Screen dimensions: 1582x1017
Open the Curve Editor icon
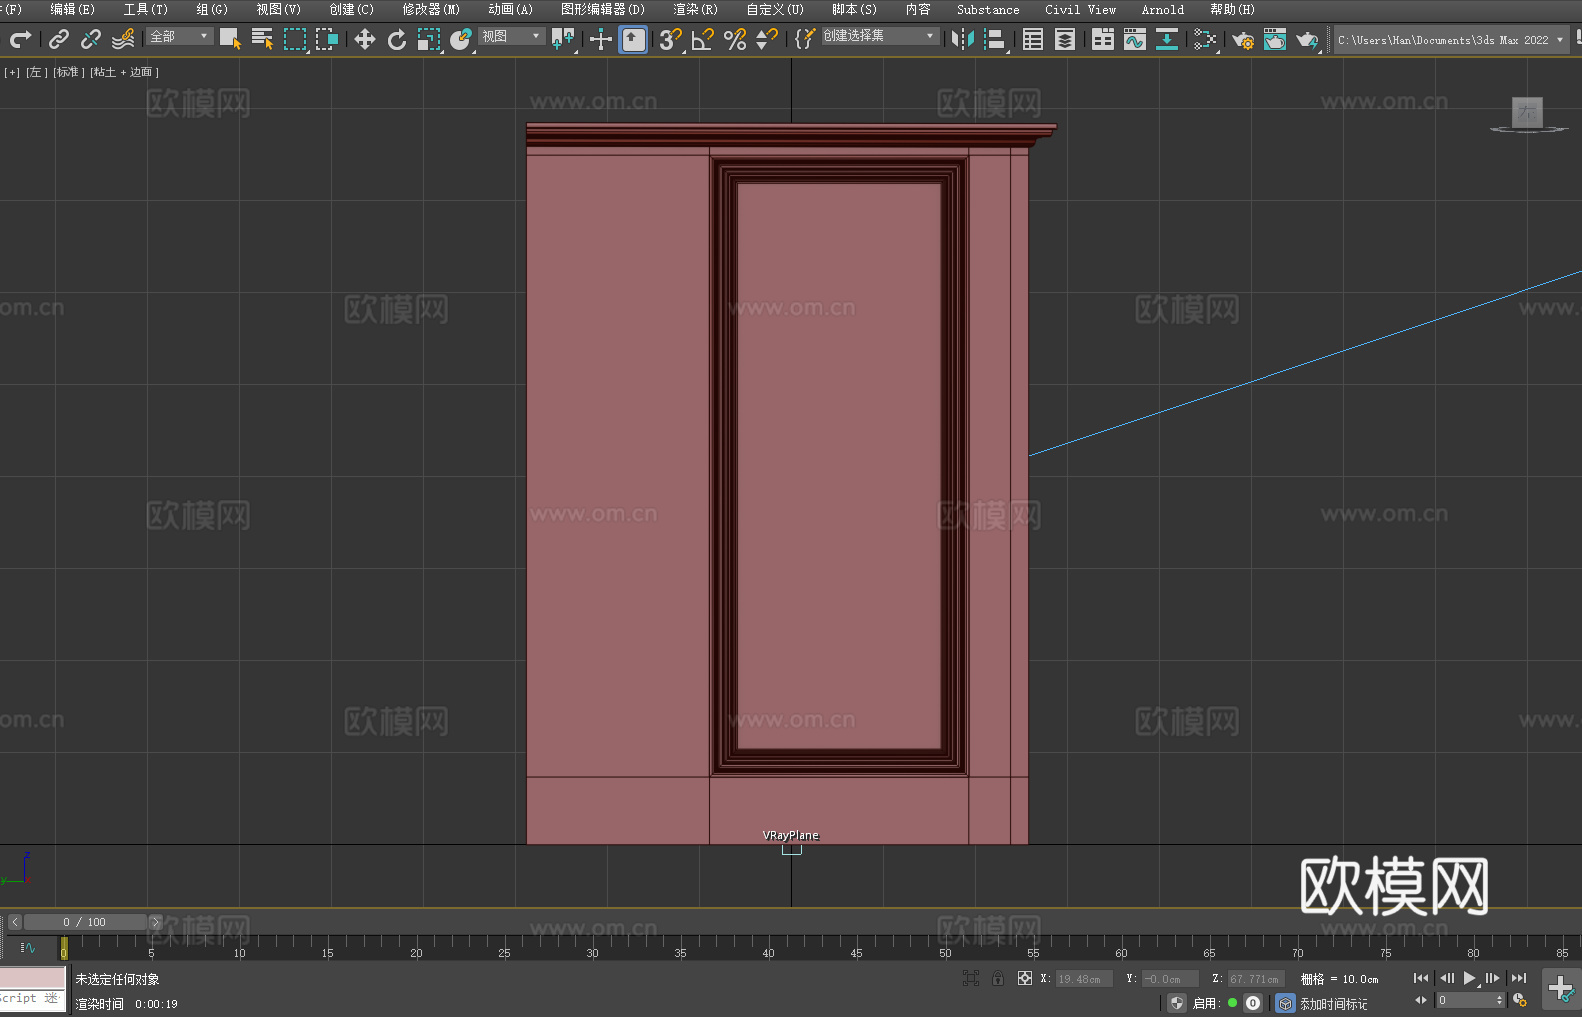pyautogui.click(x=1135, y=39)
